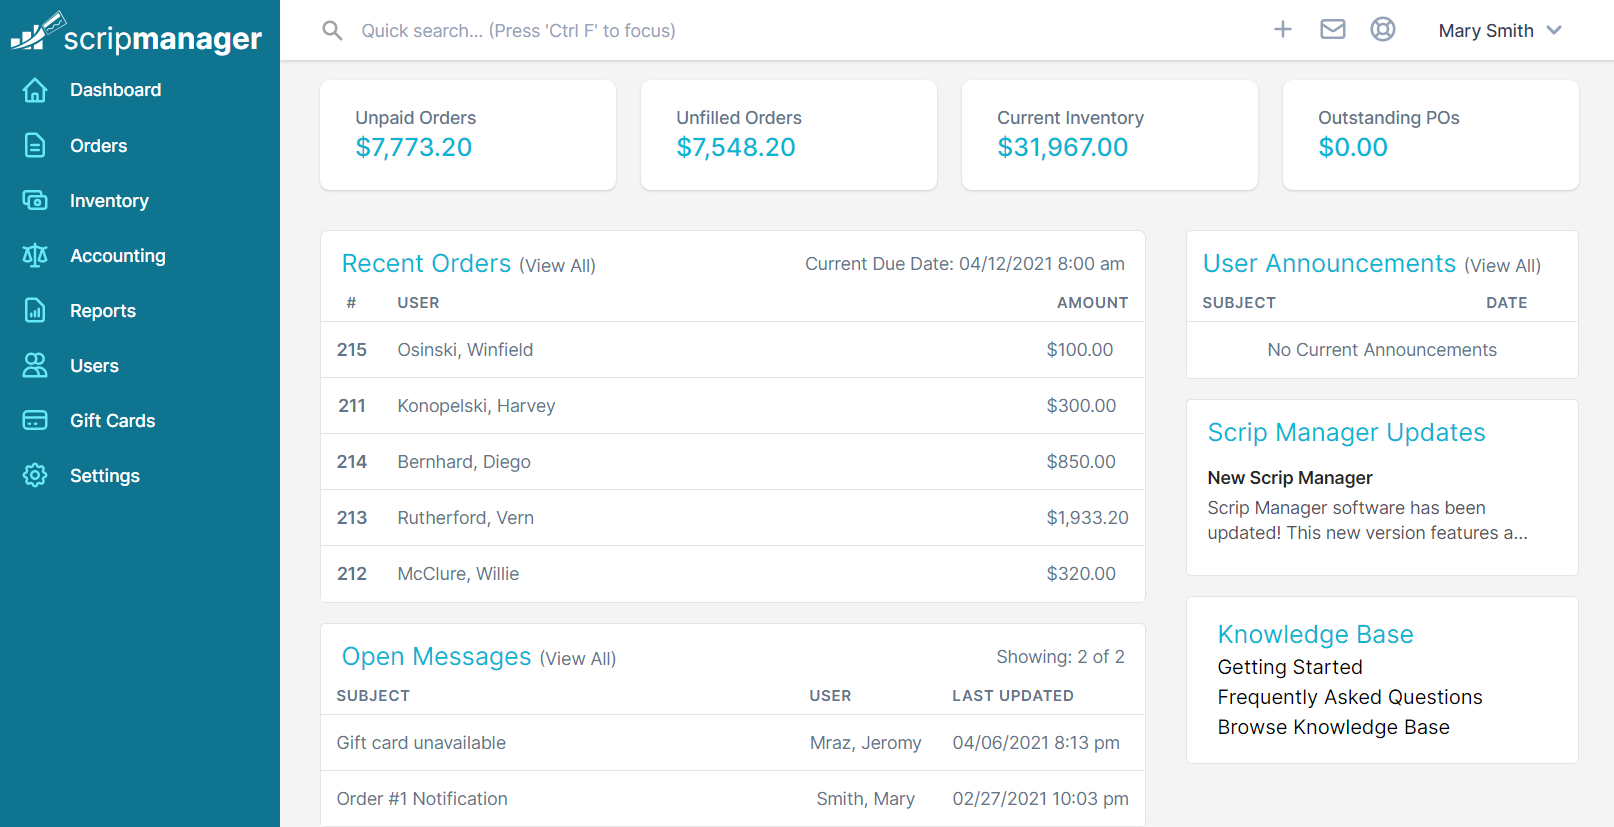The height and width of the screenshot is (827, 1614).
Task: View all Open Messages
Action: coord(578,659)
